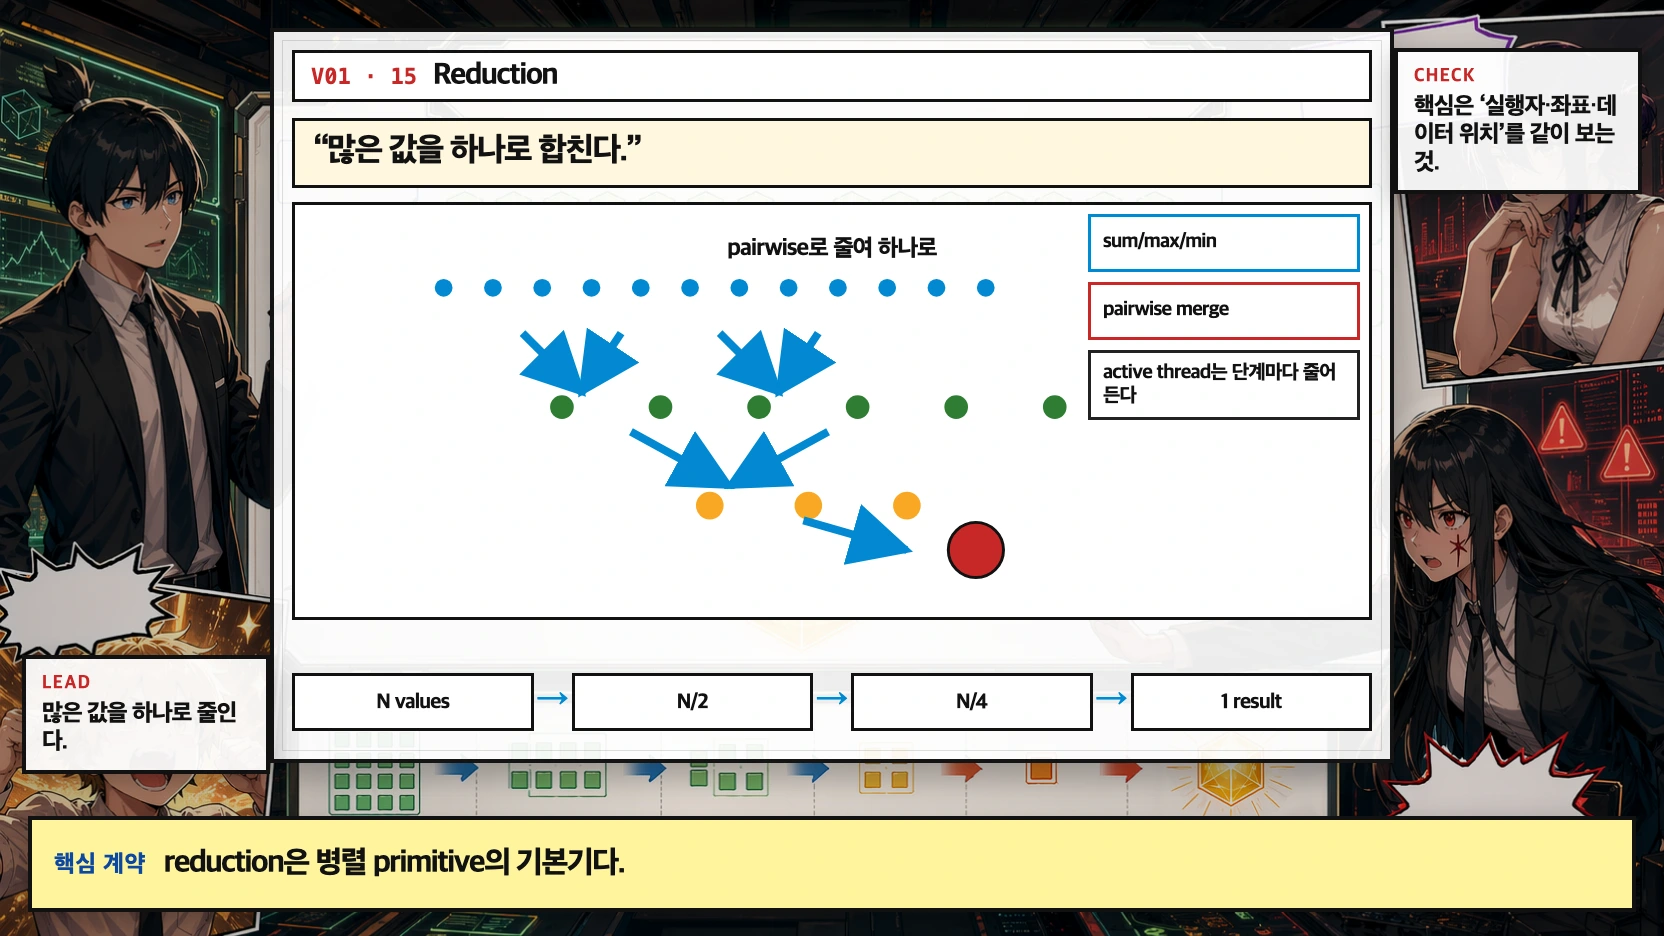The height and width of the screenshot is (936, 1664).
Task: Open the CHECK note panel
Action: pos(1516,120)
